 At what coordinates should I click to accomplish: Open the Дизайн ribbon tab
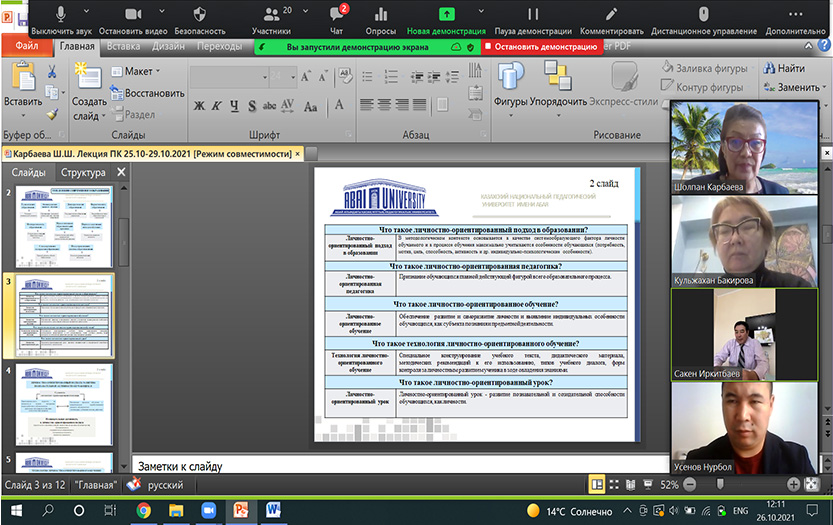[168, 46]
